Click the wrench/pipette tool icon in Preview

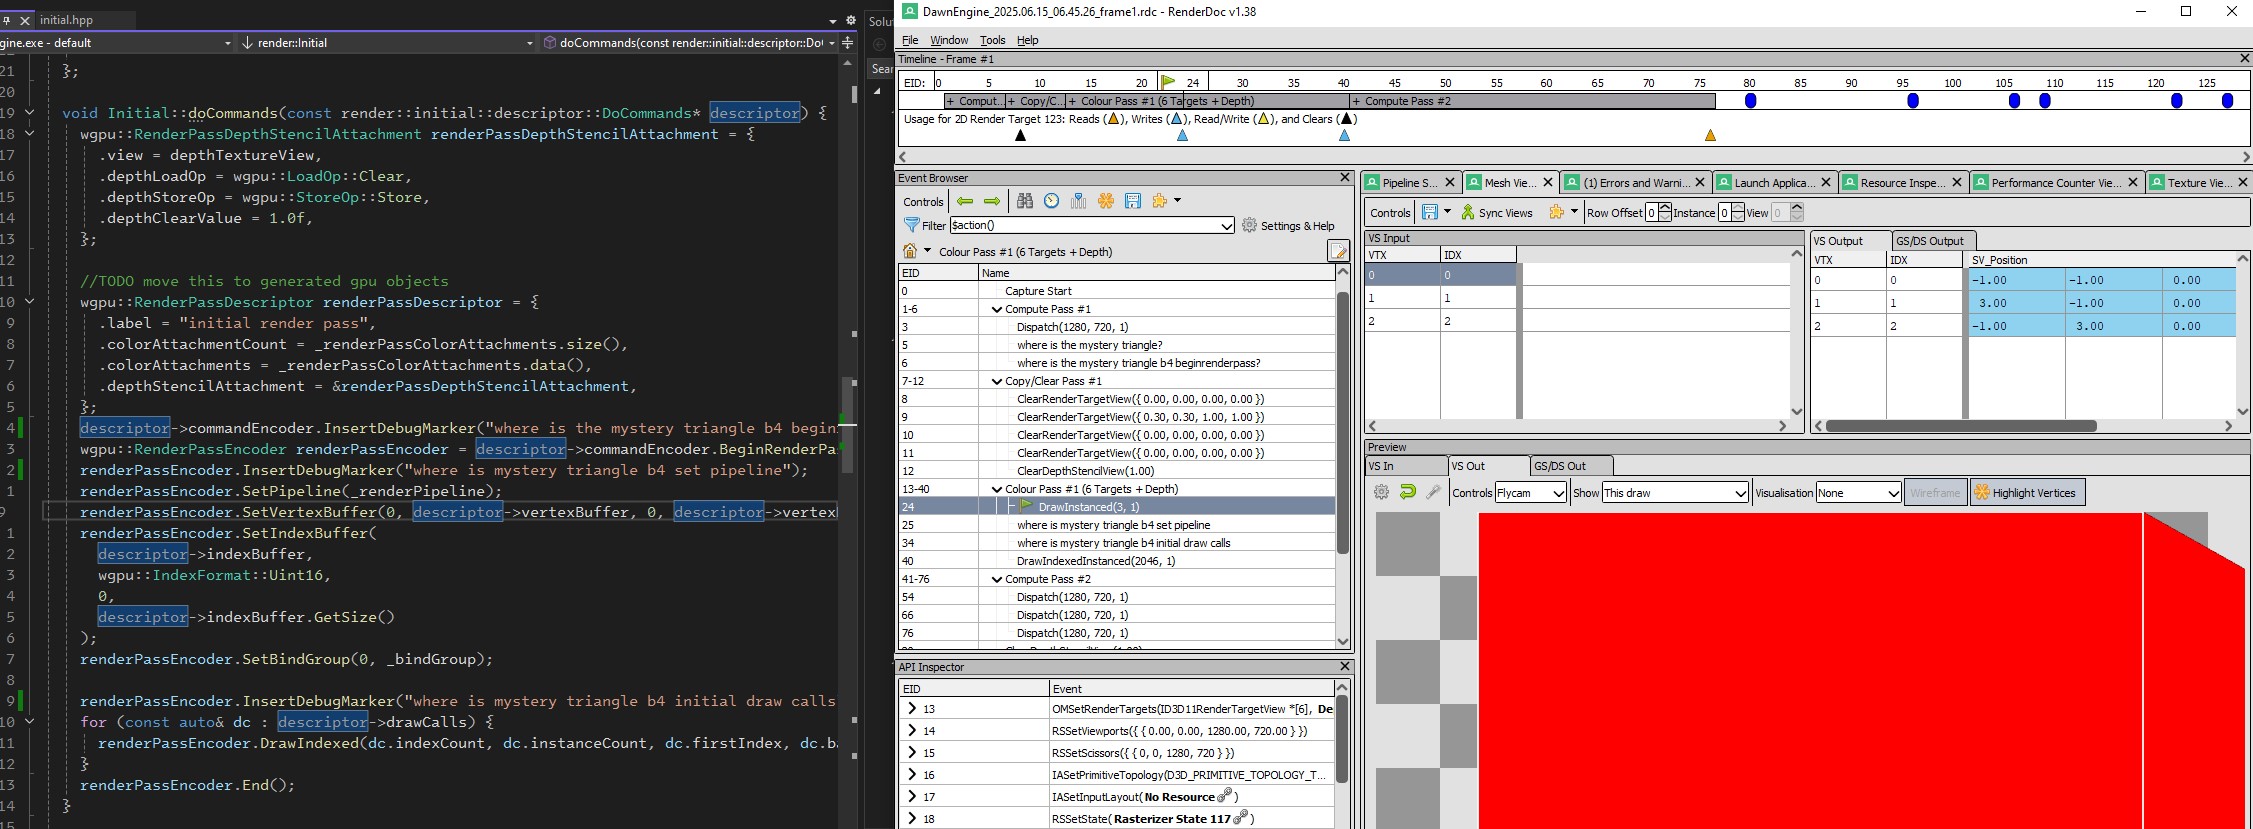coord(1433,492)
